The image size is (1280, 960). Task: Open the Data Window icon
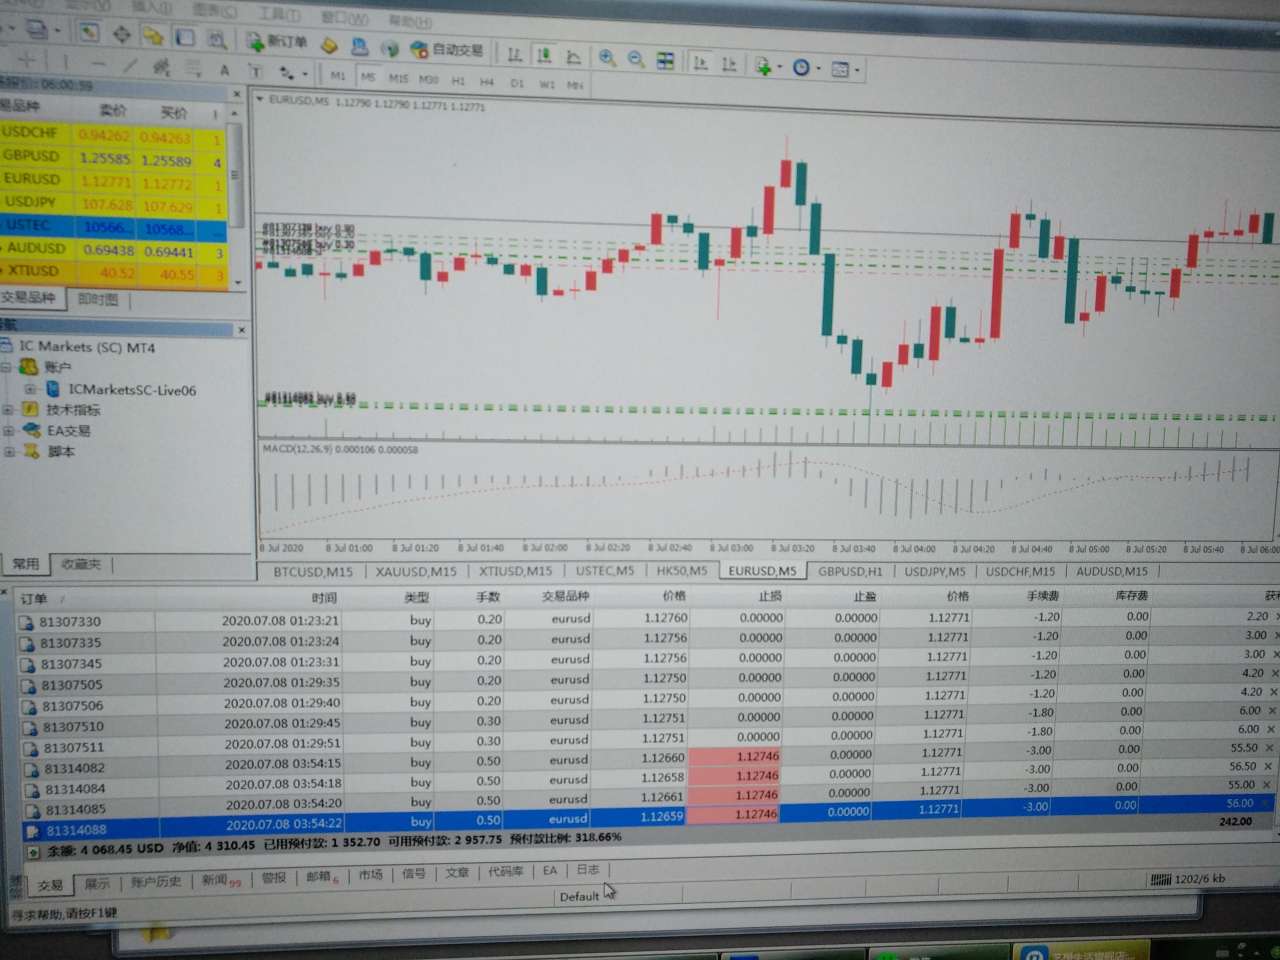[x=121, y=34]
